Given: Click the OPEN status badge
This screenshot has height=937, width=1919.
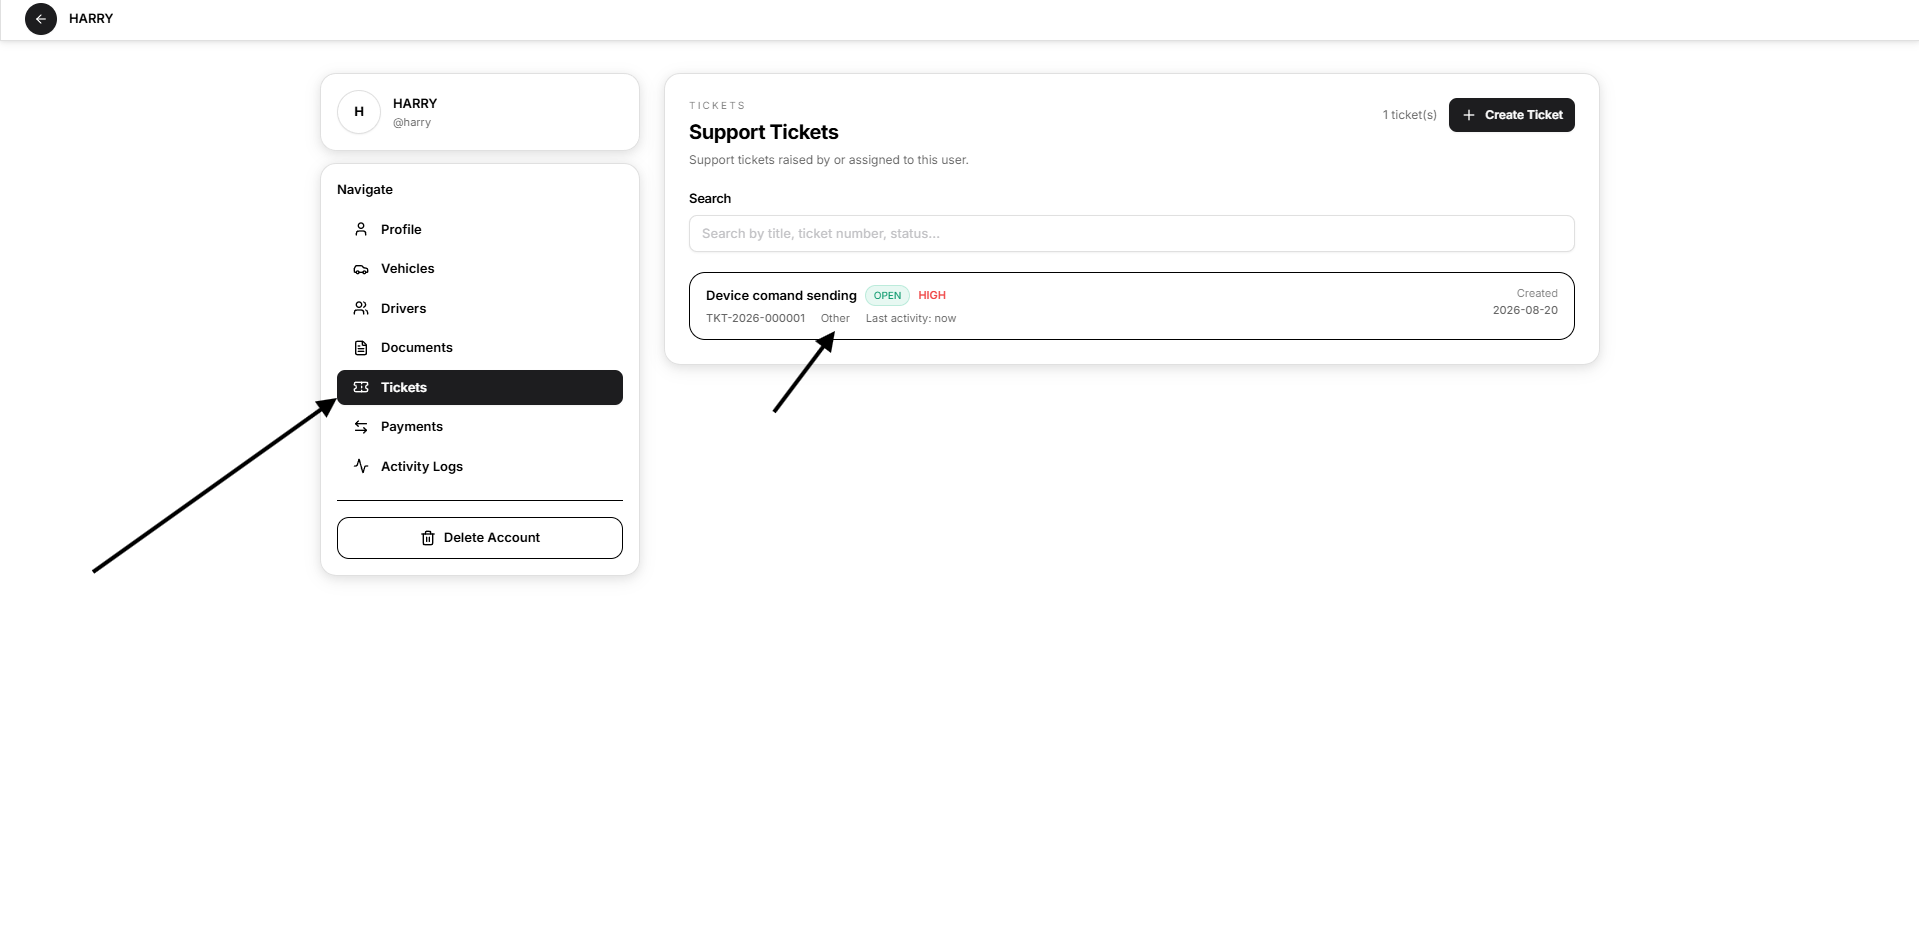Looking at the screenshot, I should click(x=887, y=295).
